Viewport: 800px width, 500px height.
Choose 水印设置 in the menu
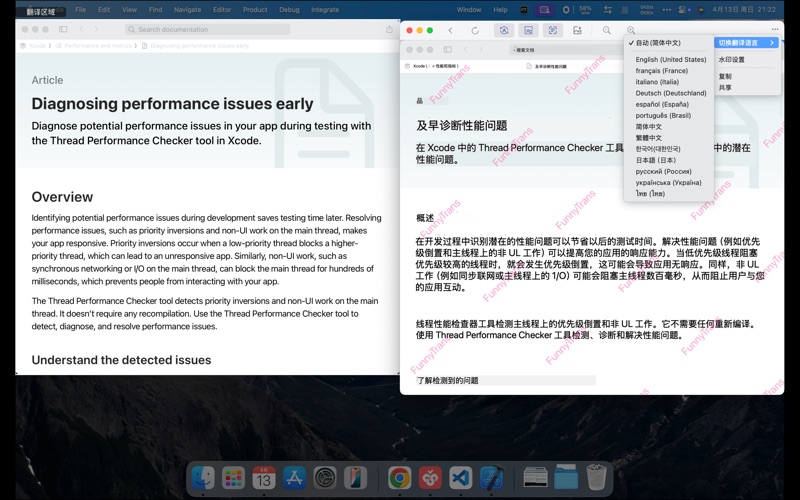tap(732, 60)
